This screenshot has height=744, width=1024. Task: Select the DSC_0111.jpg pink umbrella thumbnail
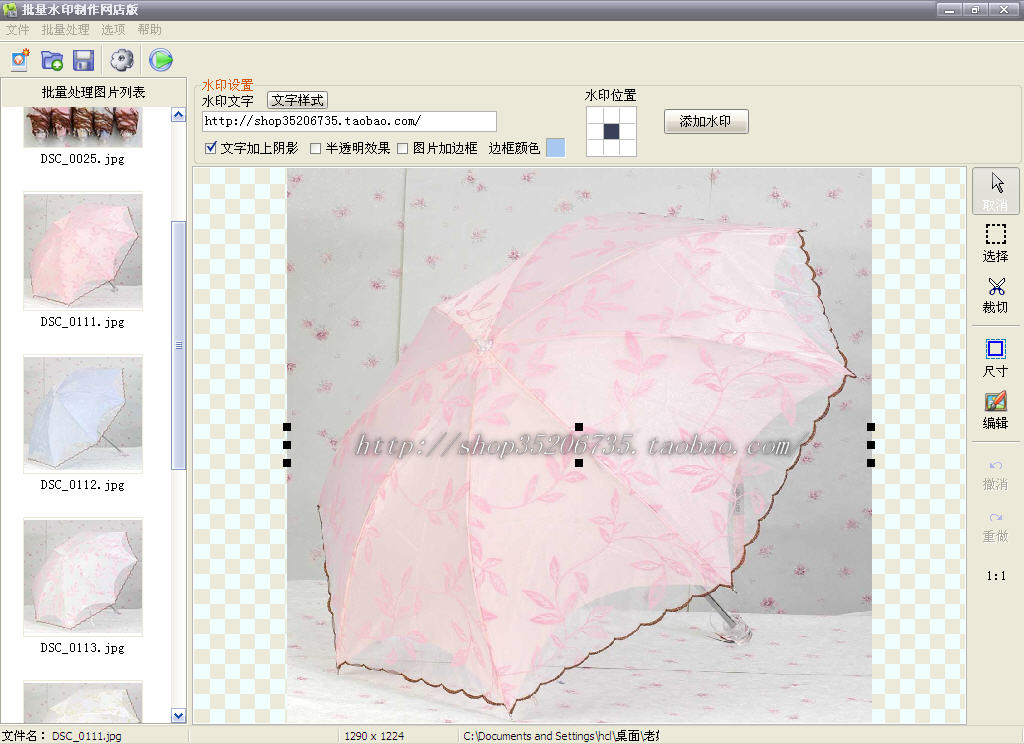point(83,251)
